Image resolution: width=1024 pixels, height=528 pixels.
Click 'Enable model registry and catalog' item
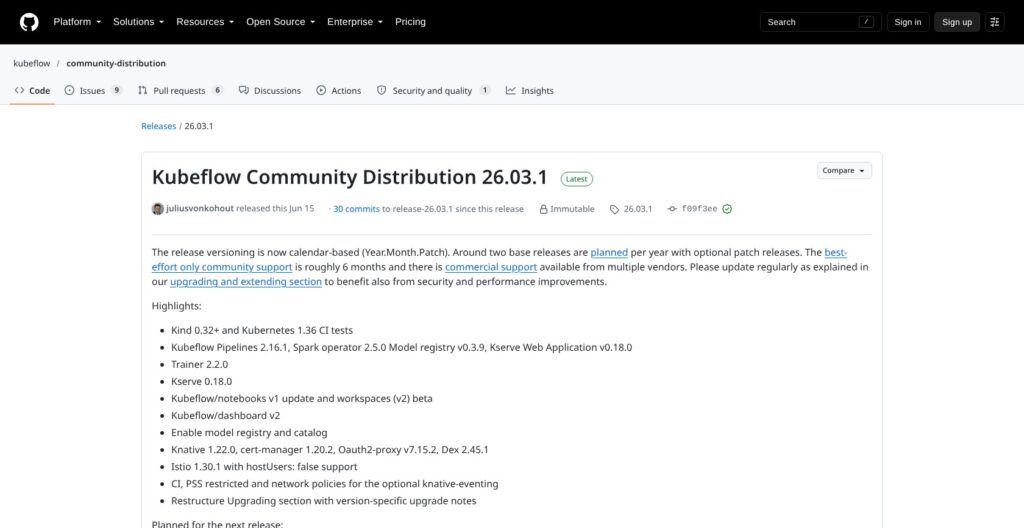[249, 433]
